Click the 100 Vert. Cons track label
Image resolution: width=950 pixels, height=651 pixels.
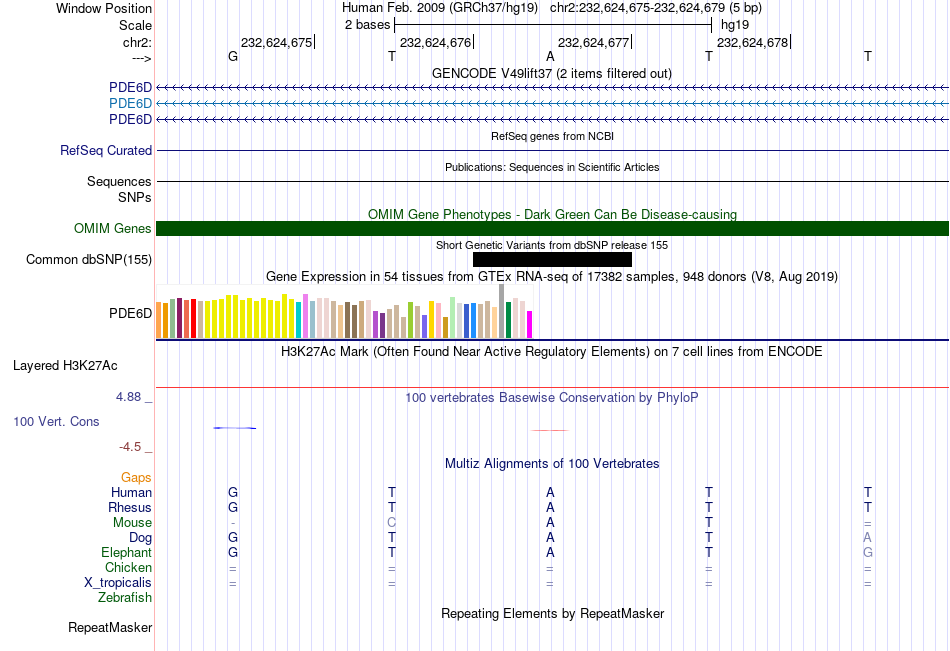click(x=56, y=422)
